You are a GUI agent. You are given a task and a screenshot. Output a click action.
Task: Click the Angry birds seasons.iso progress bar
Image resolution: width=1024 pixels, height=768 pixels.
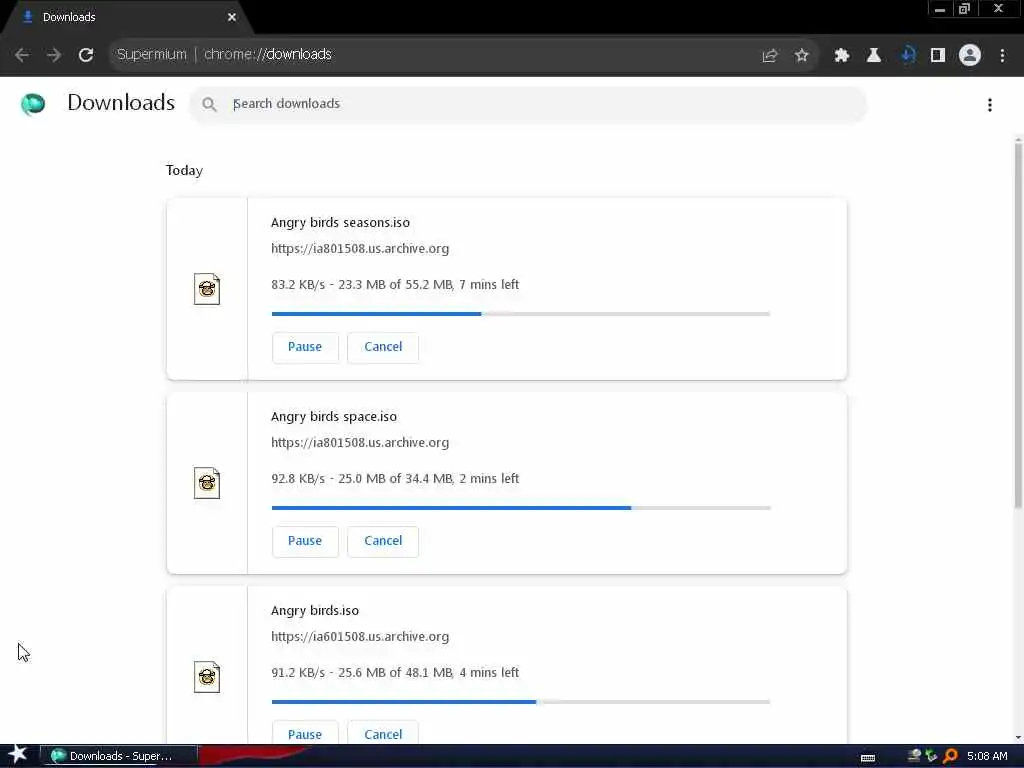coord(520,314)
